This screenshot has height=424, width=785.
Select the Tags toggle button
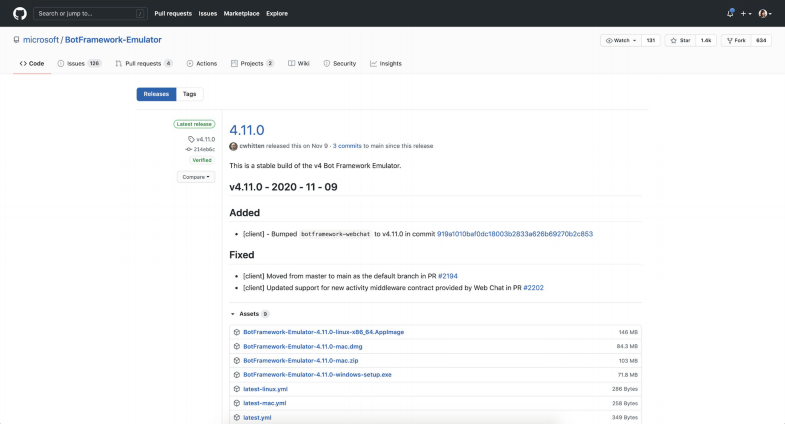189,94
